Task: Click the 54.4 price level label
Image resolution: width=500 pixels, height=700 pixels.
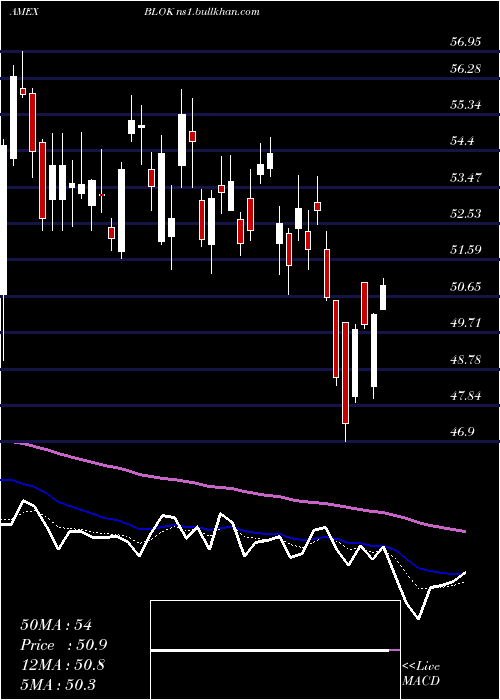Action: (462, 141)
